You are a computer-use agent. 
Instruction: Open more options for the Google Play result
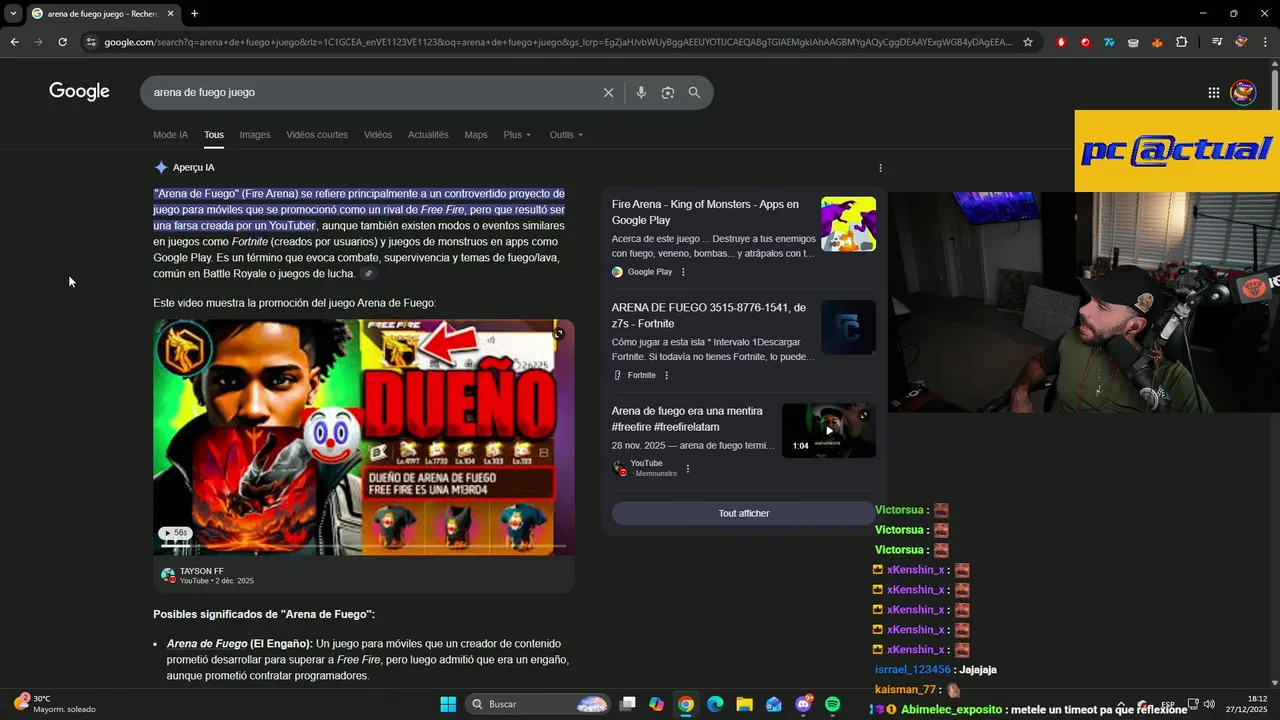684,272
